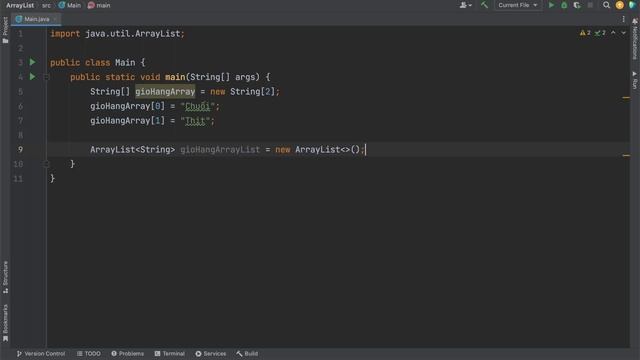Run main method from gutter icon on line 4

33,76
